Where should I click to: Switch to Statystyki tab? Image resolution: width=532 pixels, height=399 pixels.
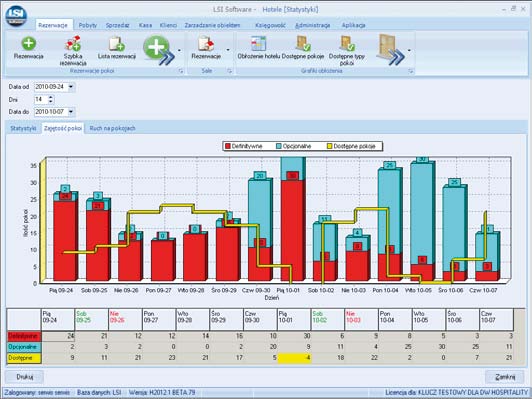click(x=23, y=128)
